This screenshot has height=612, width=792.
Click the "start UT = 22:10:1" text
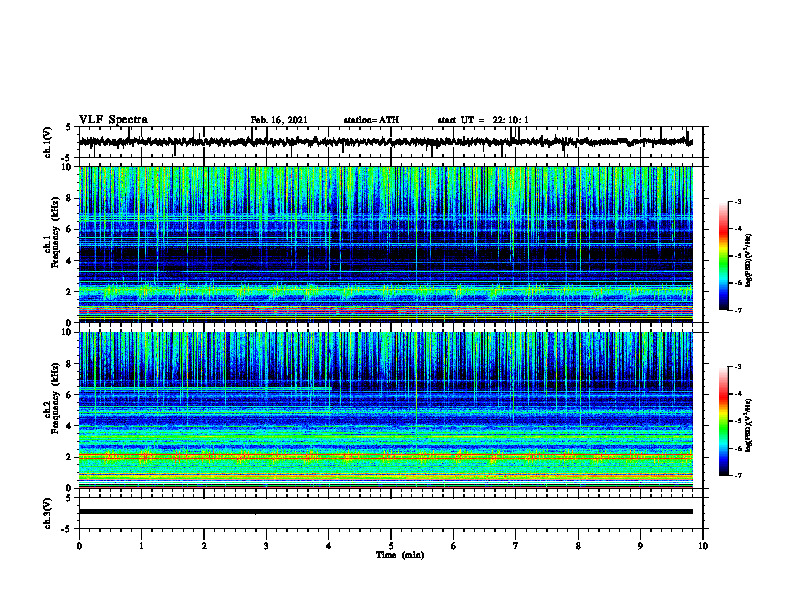483,120
